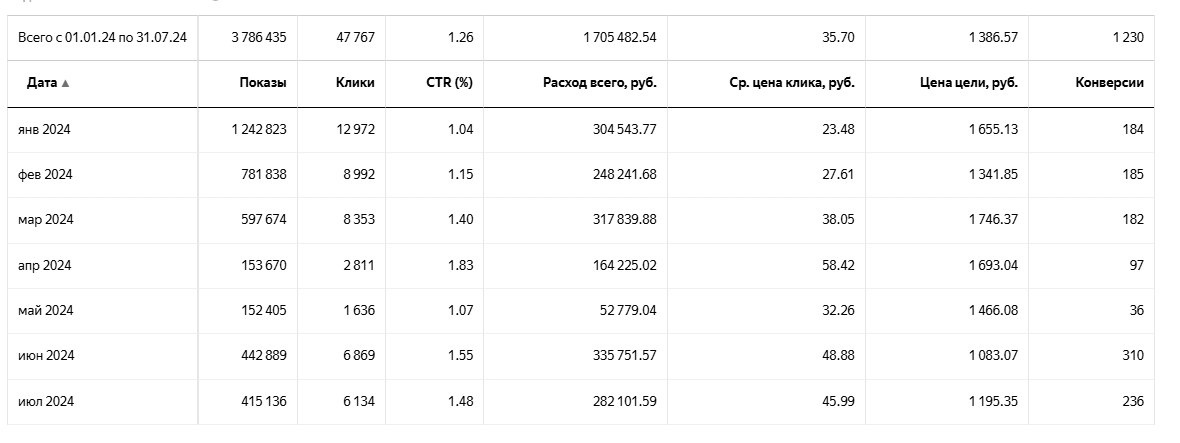The height and width of the screenshot is (443, 1180).
Task: Click the май 2024 row label
Action: tap(45, 310)
